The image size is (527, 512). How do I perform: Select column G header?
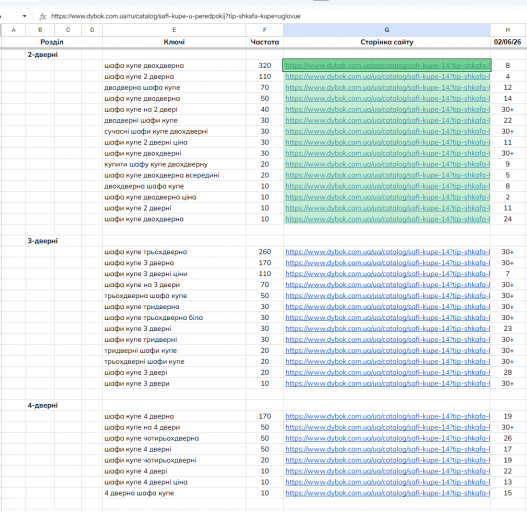(387, 30)
